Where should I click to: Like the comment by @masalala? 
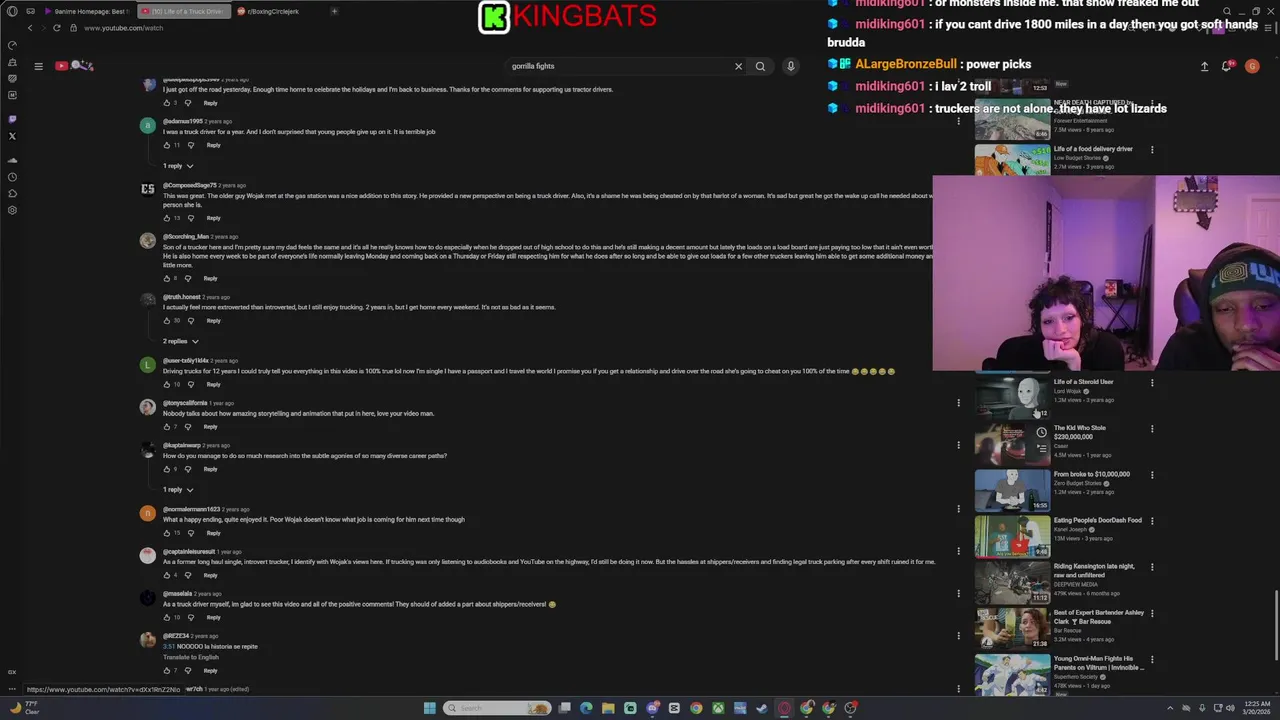click(x=167, y=617)
